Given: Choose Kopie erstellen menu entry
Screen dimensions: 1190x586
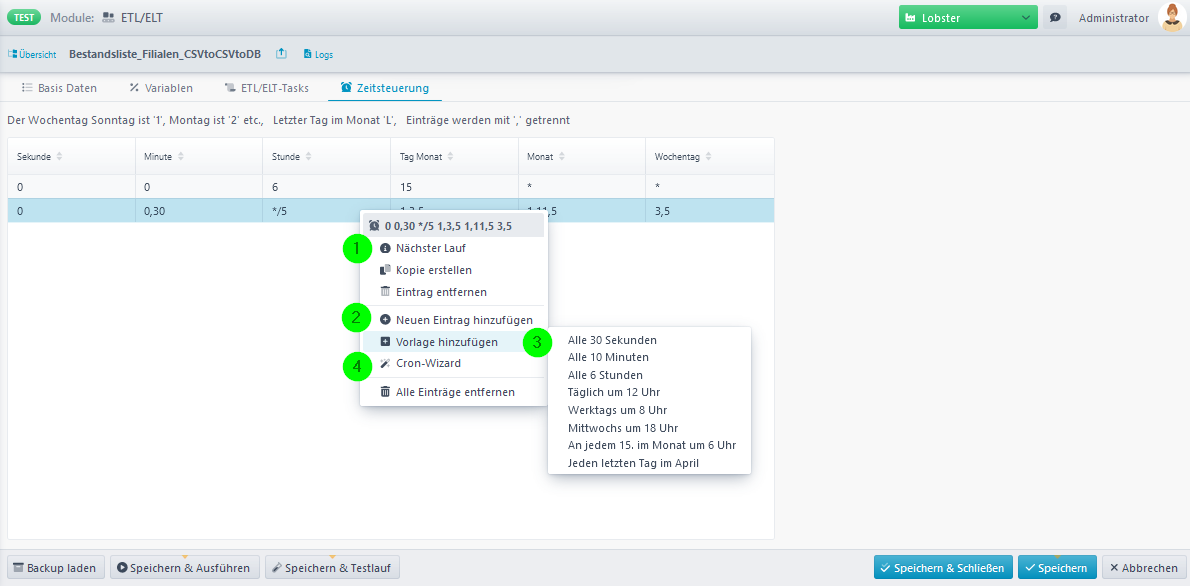Looking at the screenshot, I should click(x=433, y=270).
